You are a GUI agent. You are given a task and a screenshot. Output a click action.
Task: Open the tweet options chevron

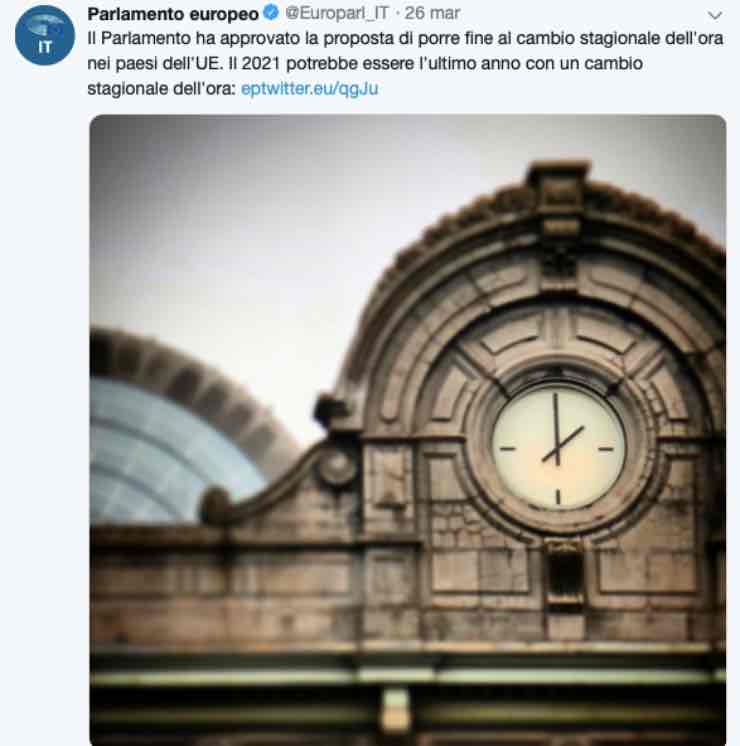(x=715, y=15)
